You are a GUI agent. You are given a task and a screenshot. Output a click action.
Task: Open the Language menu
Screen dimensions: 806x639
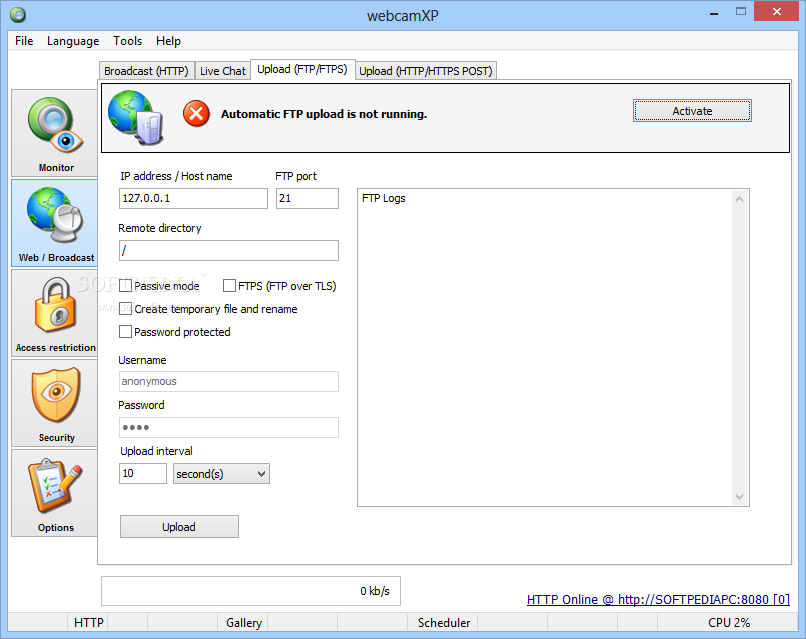coord(73,41)
